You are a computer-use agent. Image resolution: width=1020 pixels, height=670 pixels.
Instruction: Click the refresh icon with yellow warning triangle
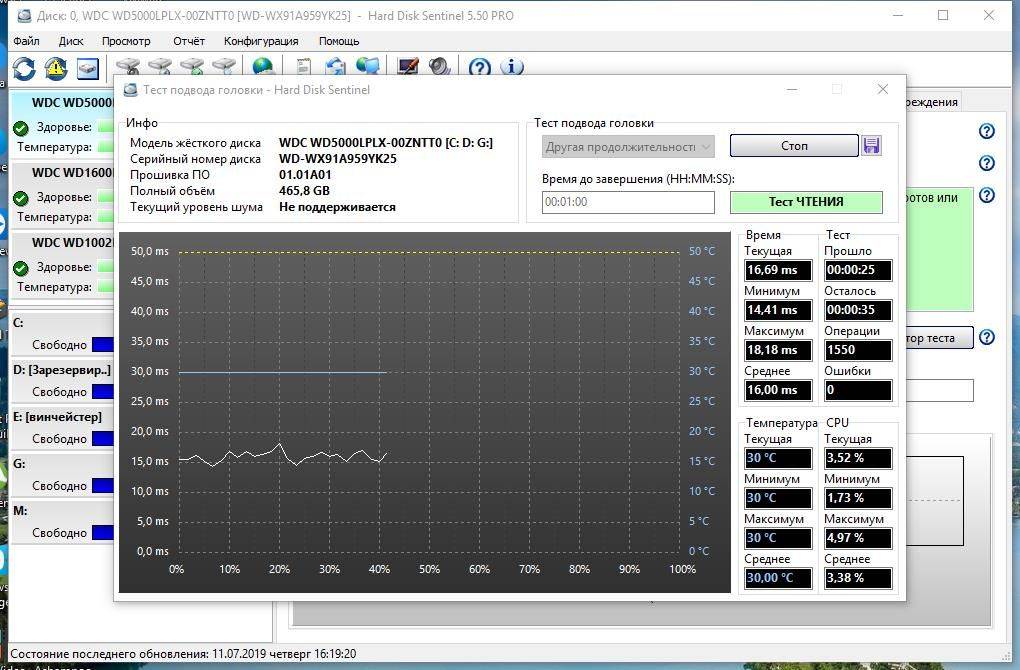[56, 68]
